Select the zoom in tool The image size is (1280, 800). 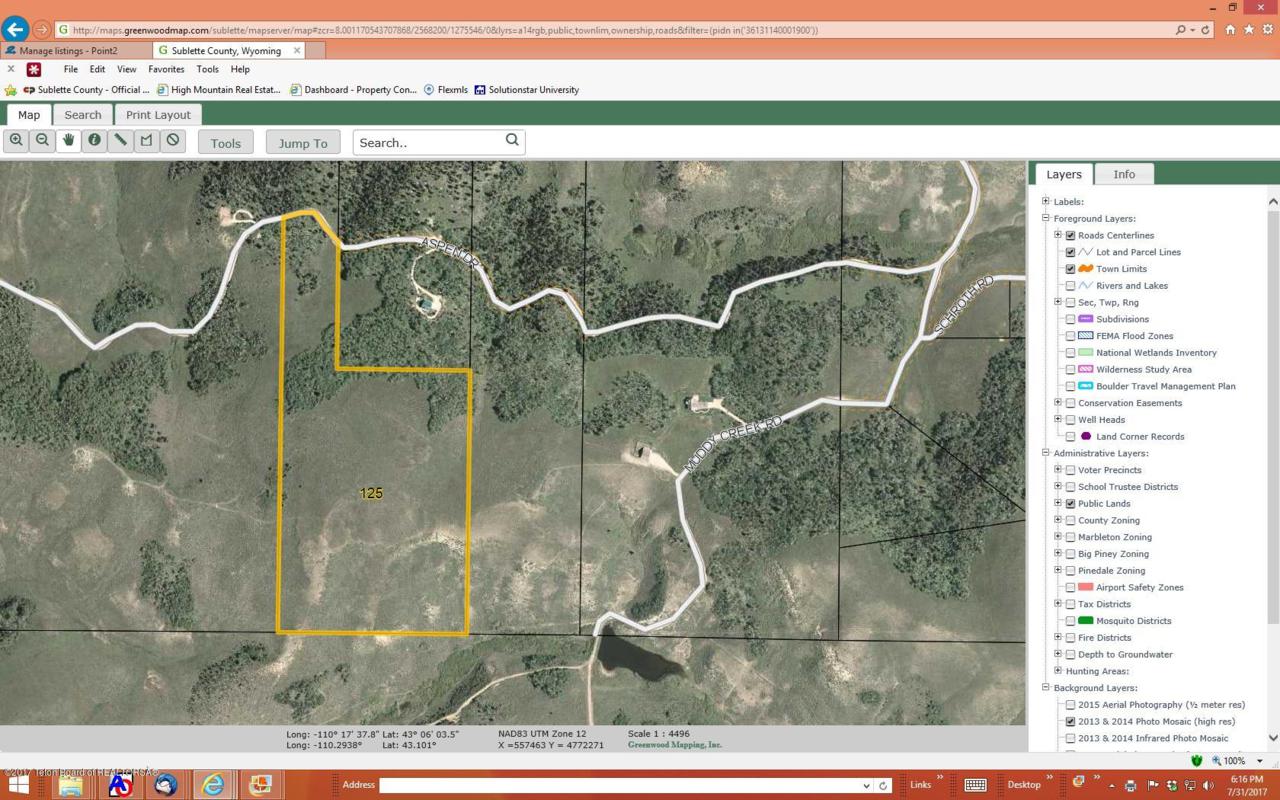tap(16, 141)
